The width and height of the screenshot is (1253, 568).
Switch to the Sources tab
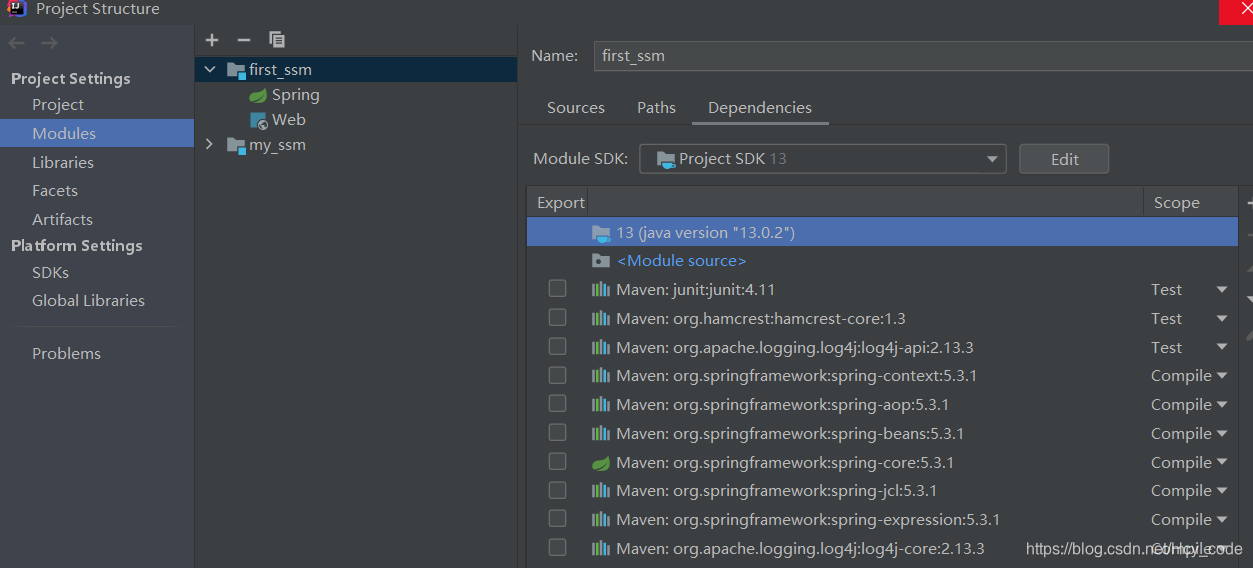click(x=576, y=108)
